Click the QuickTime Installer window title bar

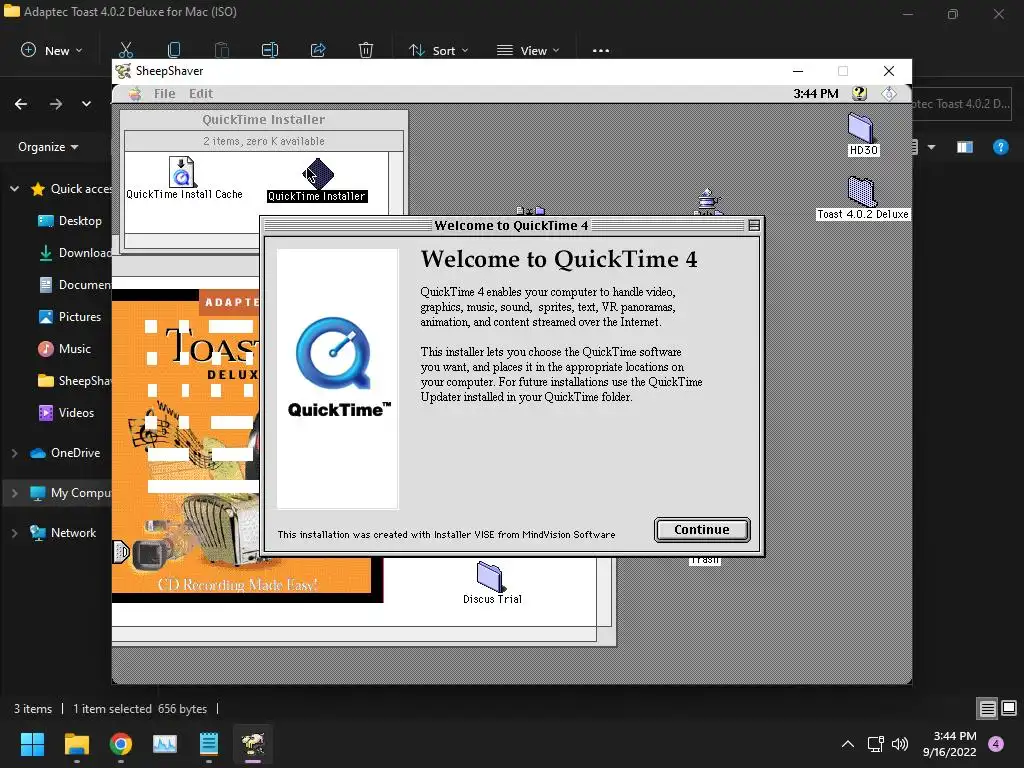coord(264,120)
